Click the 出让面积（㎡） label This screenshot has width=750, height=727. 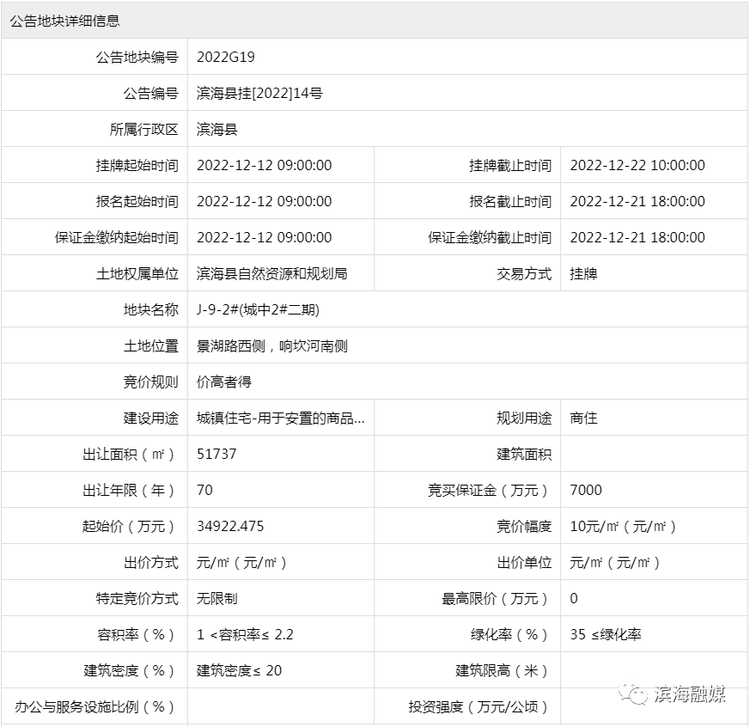click(129, 454)
